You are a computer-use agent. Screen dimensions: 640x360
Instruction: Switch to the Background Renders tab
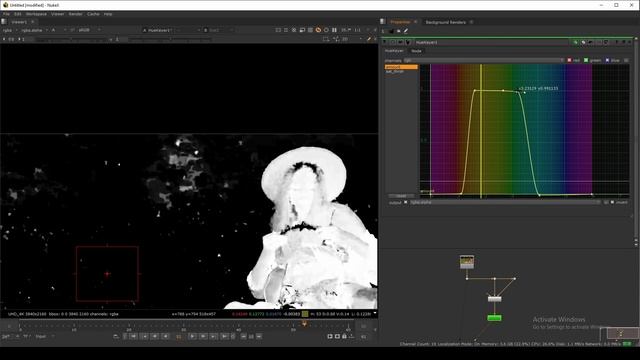click(x=445, y=22)
